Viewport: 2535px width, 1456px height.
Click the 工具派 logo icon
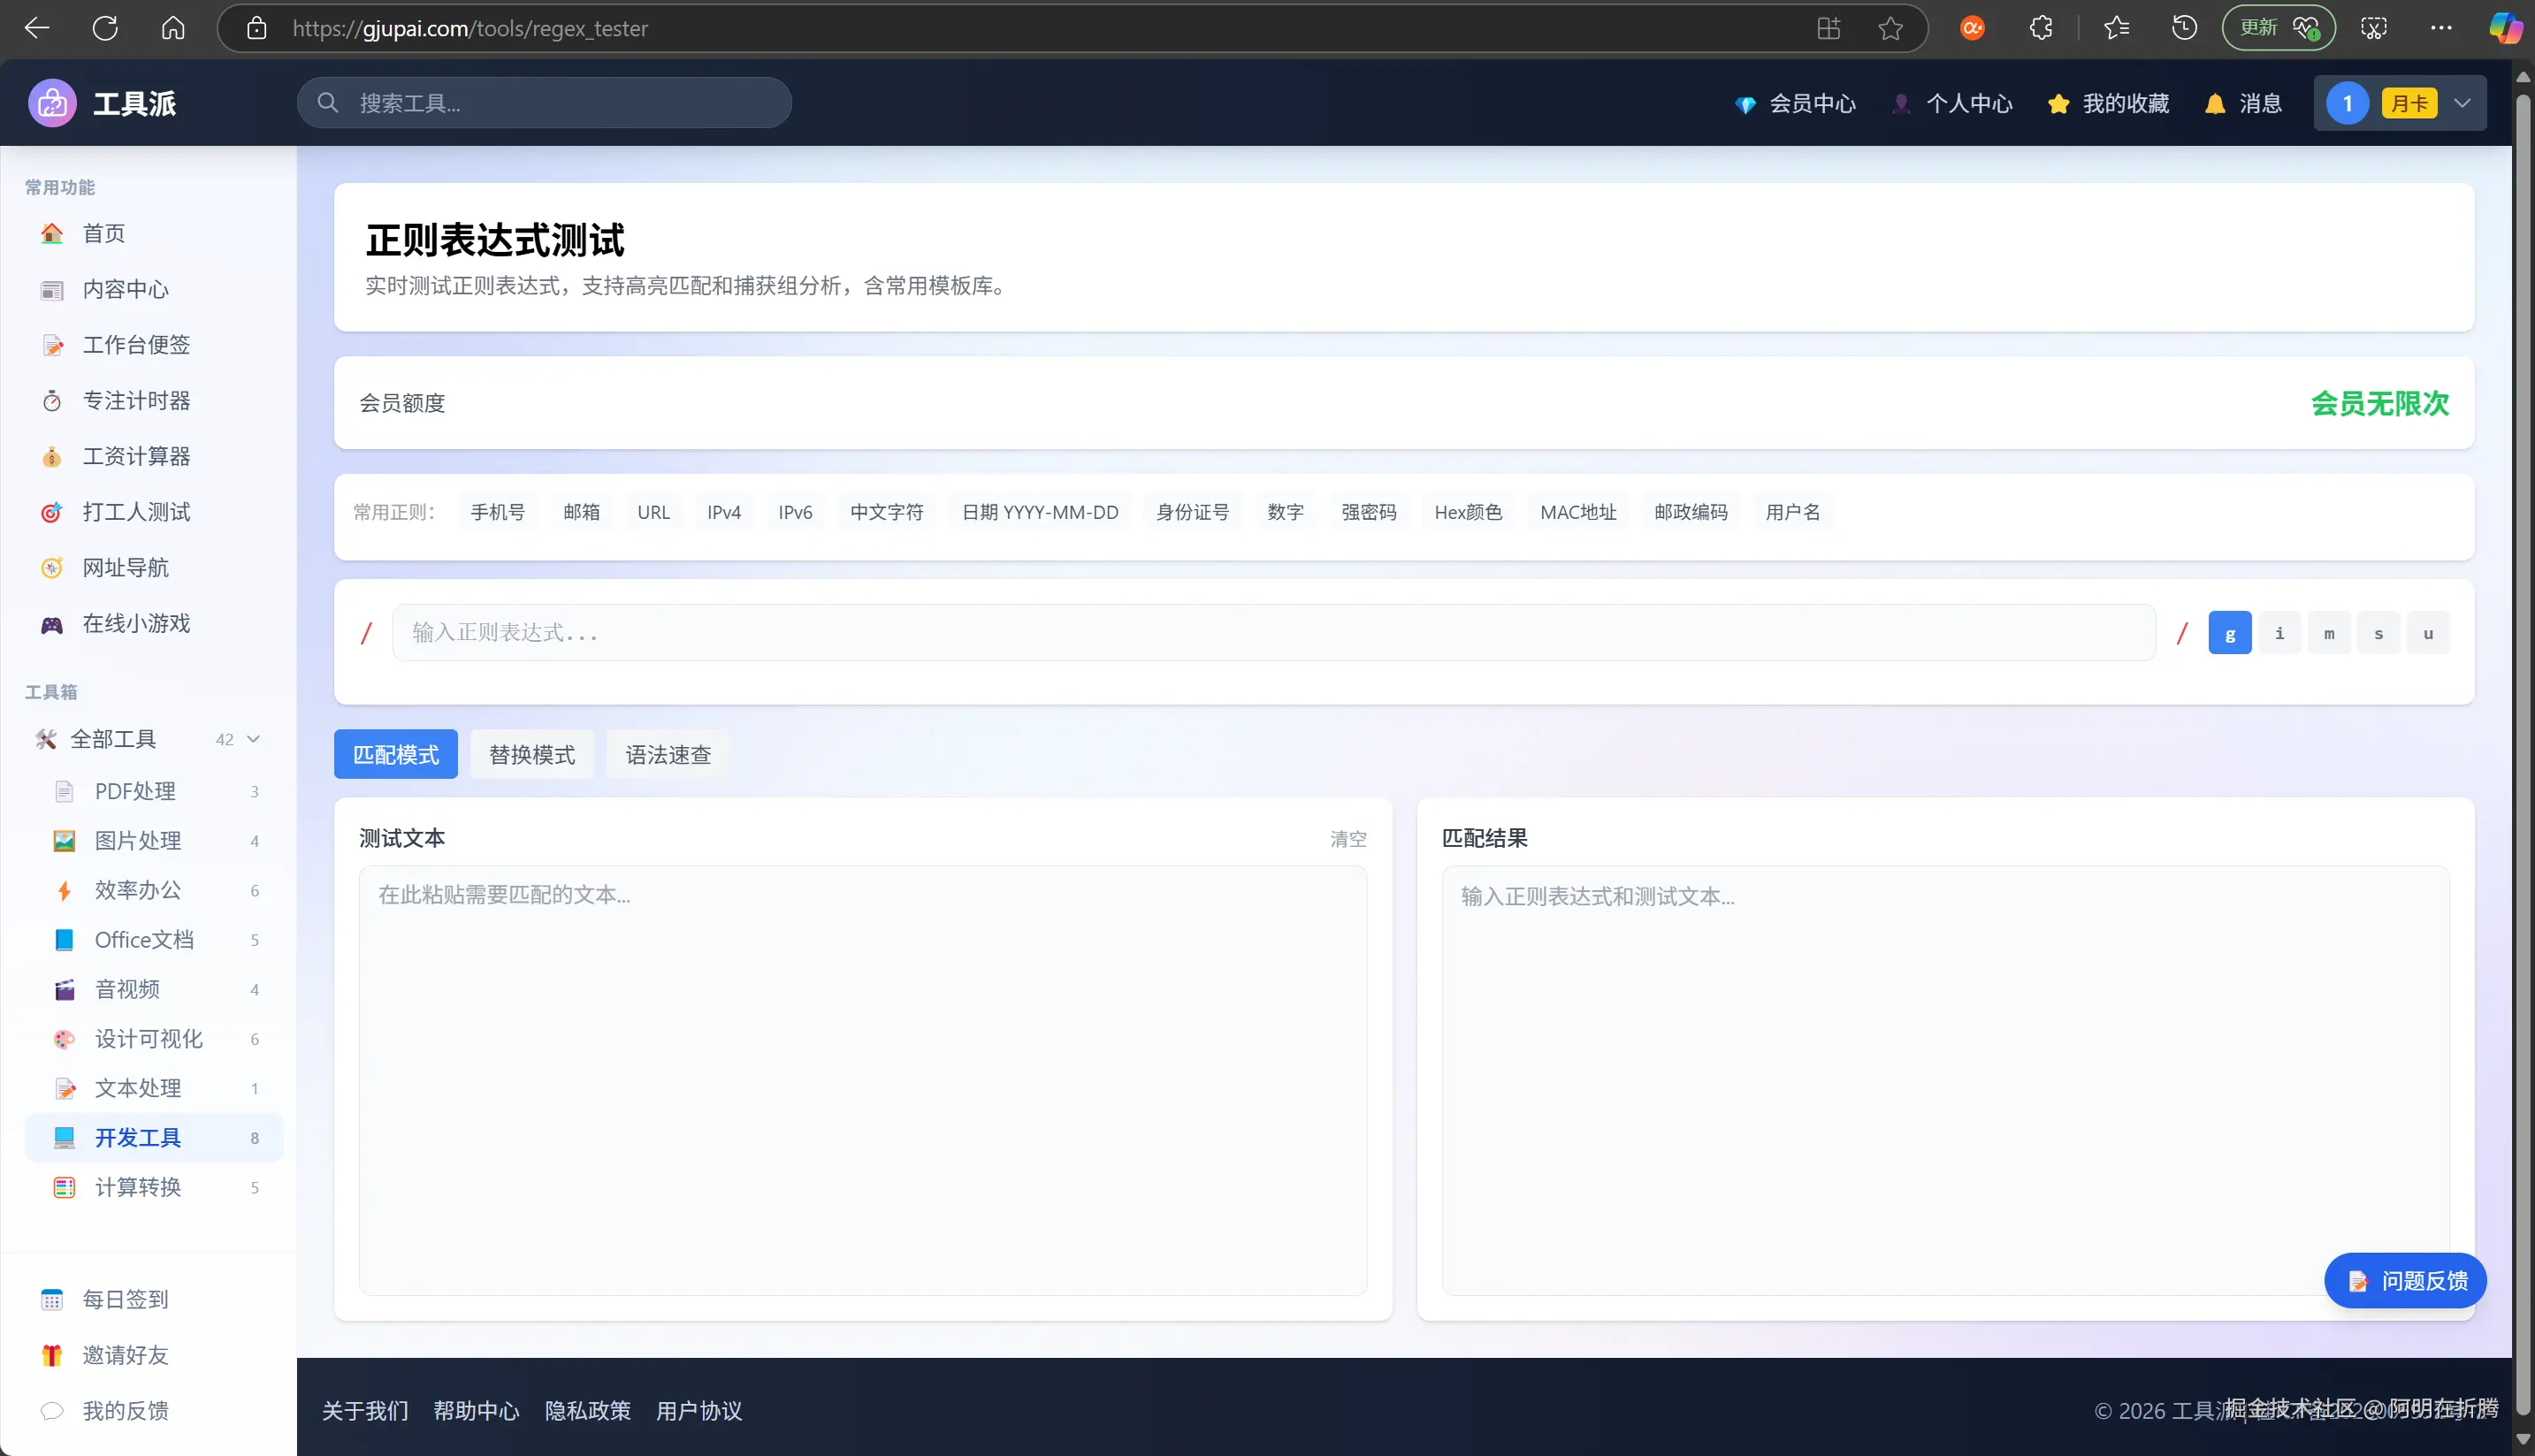click(52, 103)
